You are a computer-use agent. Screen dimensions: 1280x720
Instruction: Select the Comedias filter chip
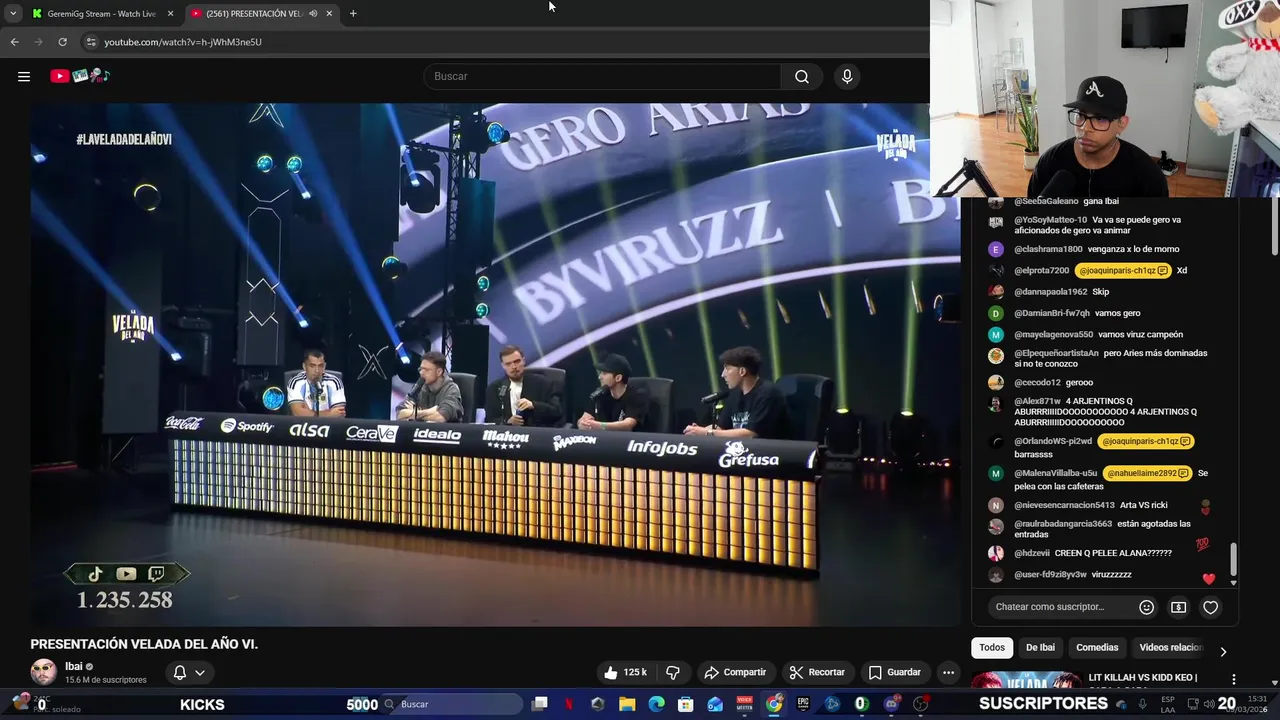click(1097, 647)
